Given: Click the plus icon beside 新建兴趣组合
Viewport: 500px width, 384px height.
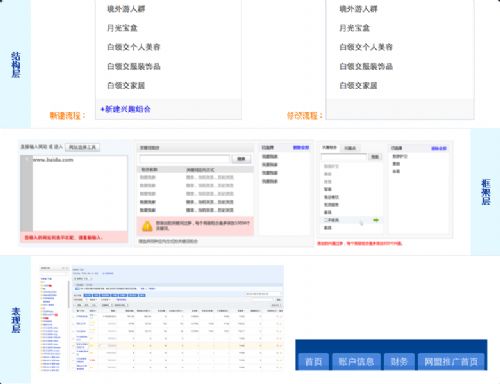Looking at the screenshot, I should coord(102,109).
